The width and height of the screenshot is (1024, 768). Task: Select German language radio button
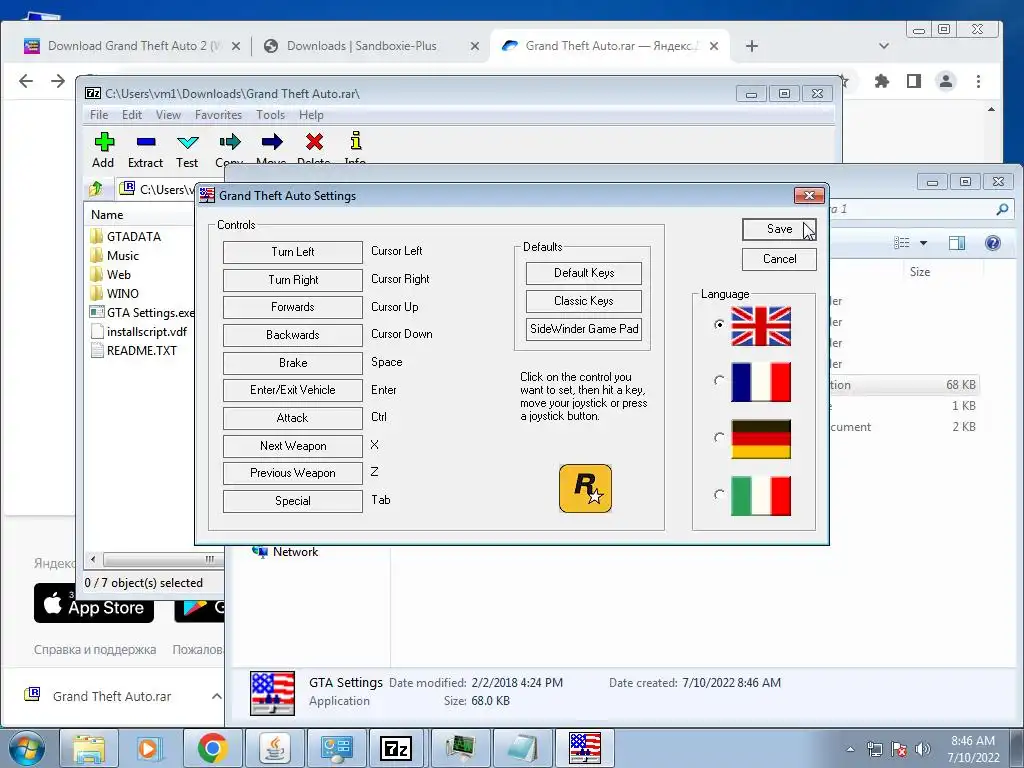[x=719, y=437]
